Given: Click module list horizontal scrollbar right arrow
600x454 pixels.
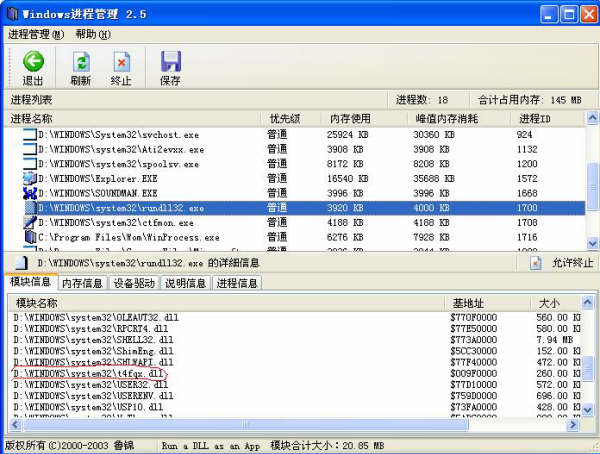Looking at the screenshot, I should tap(573, 425).
